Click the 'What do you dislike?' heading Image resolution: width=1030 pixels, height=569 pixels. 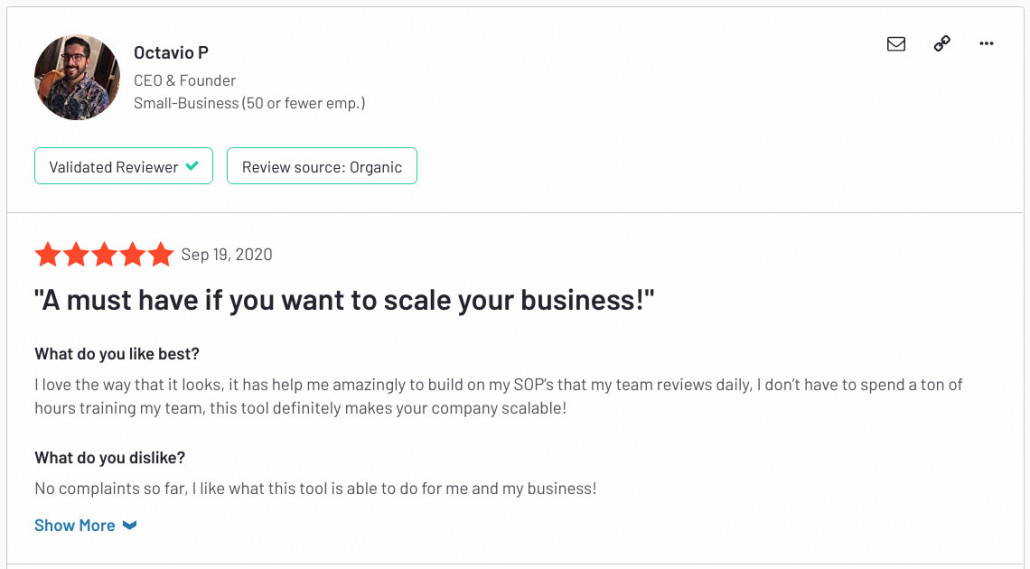tap(110, 457)
